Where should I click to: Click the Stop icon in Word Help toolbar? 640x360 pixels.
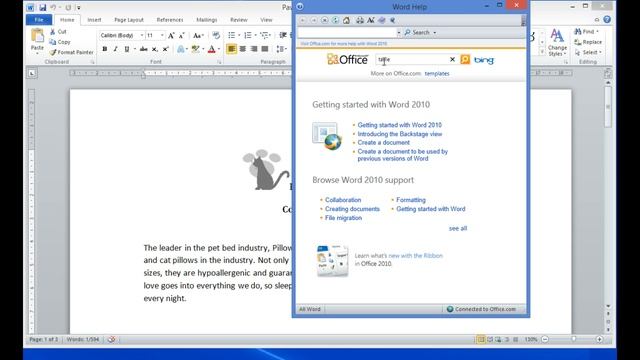point(324,20)
